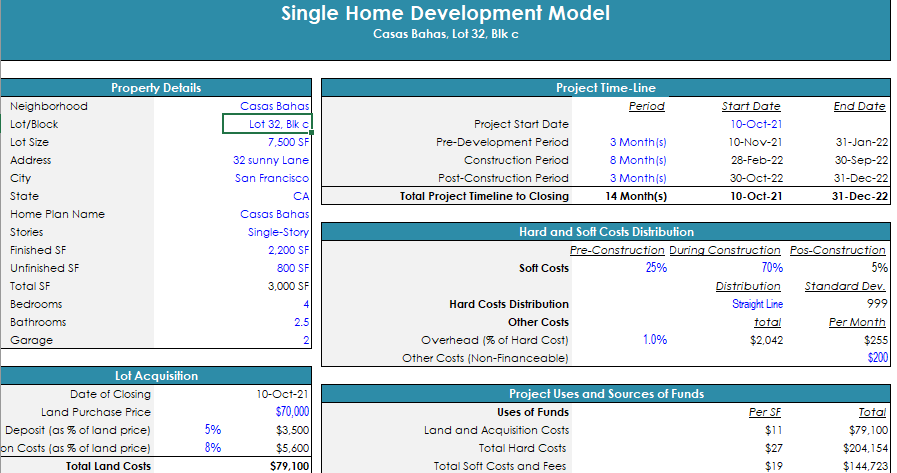Select the Overhead 1.0% of Hard Cost cell

[x=654, y=340]
